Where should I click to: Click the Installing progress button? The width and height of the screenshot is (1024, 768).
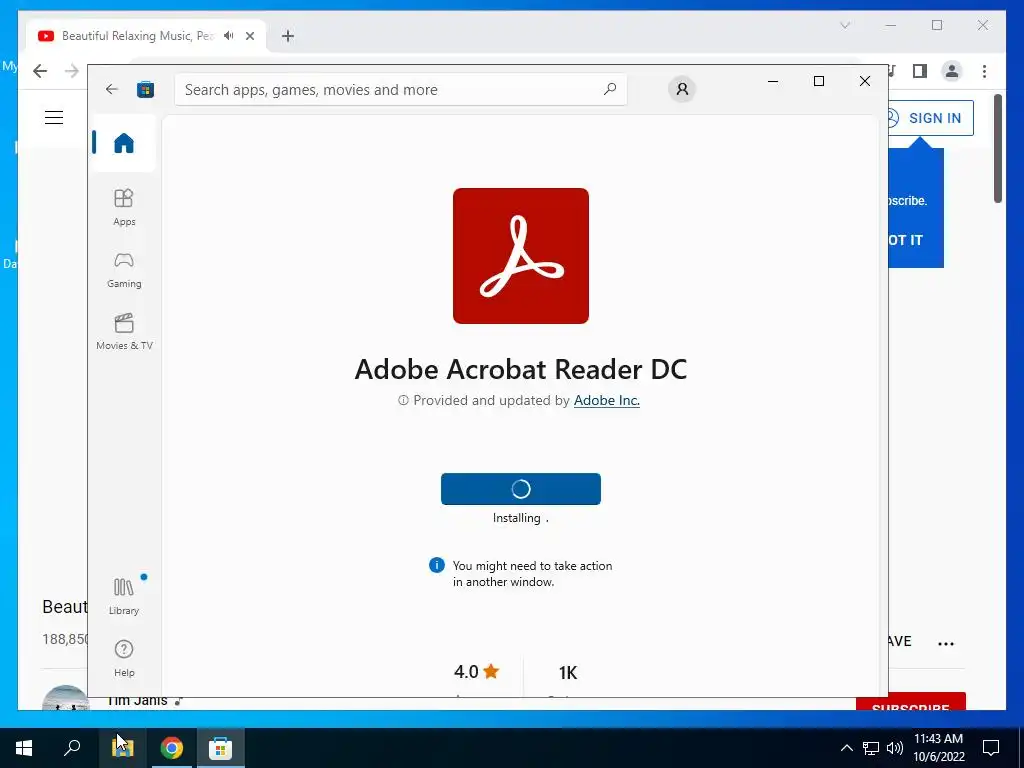[x=520, y=488]
